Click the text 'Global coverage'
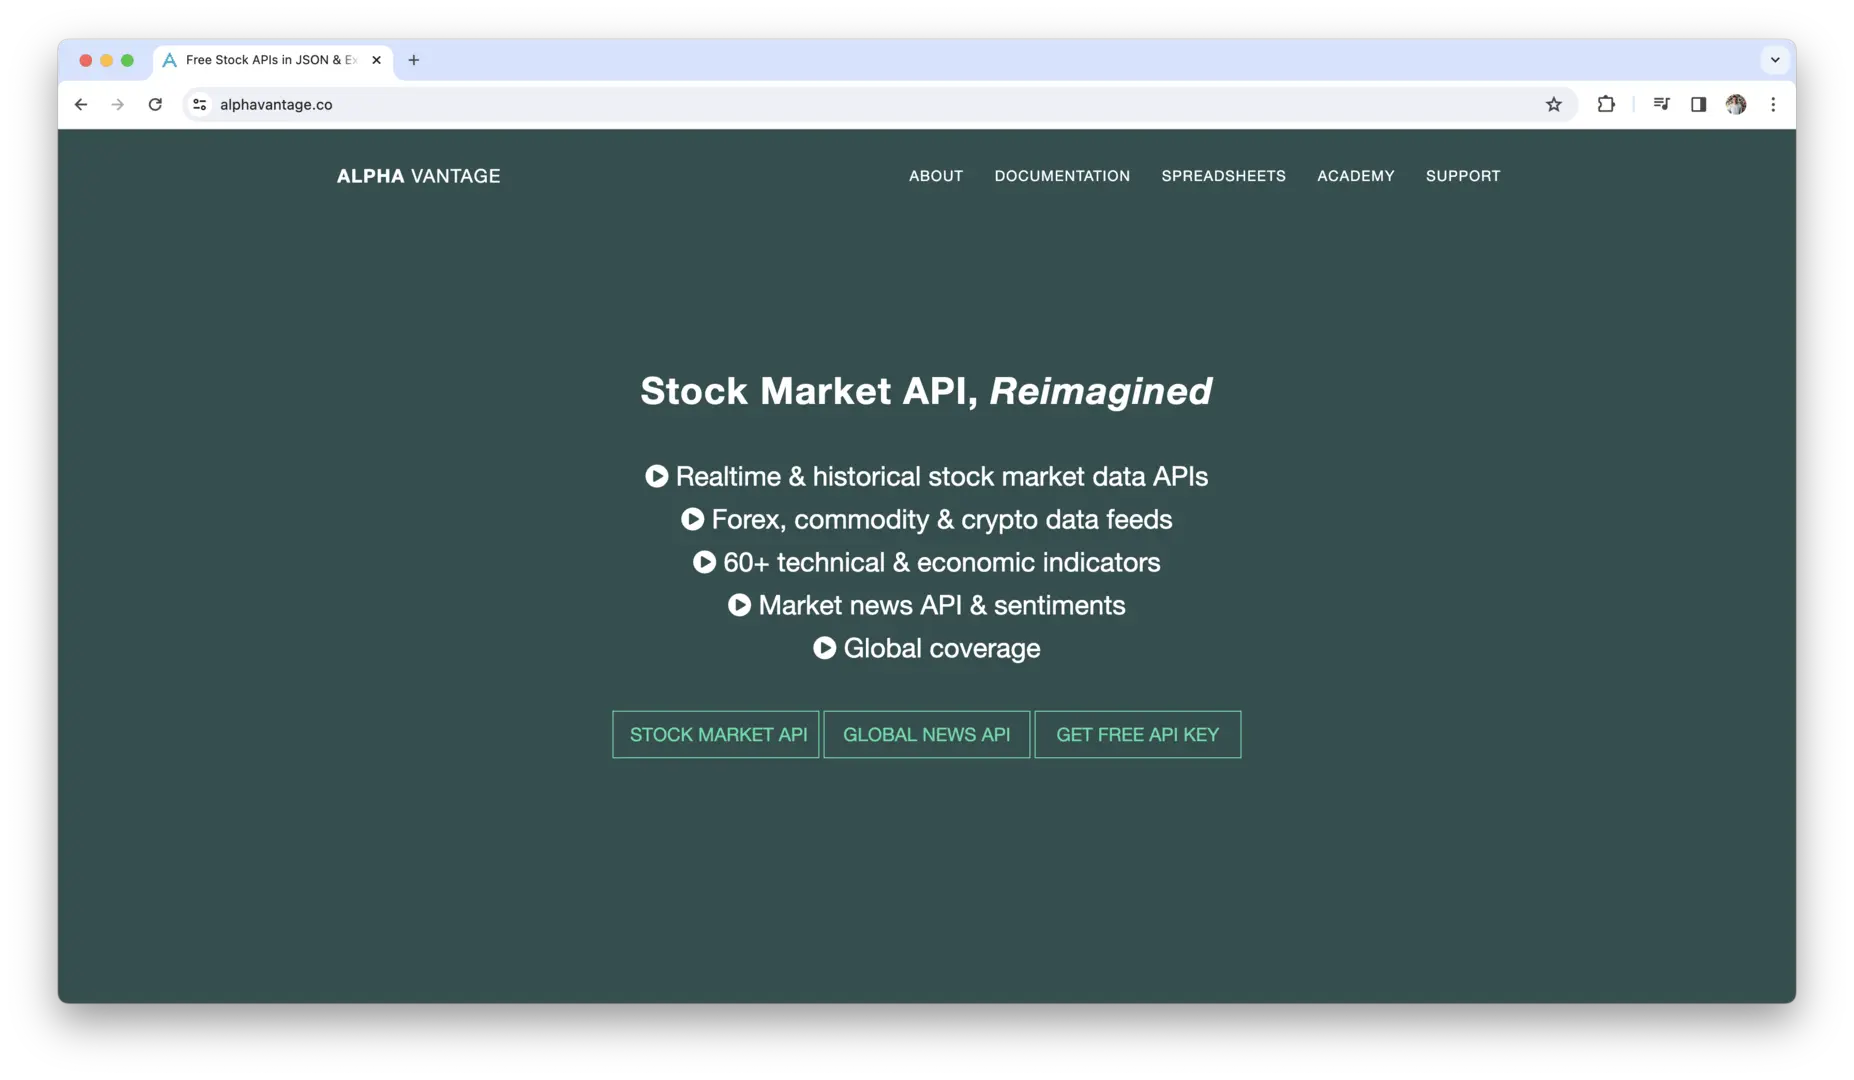Viewport: 1854px width, 1080px height. (942, 648)
